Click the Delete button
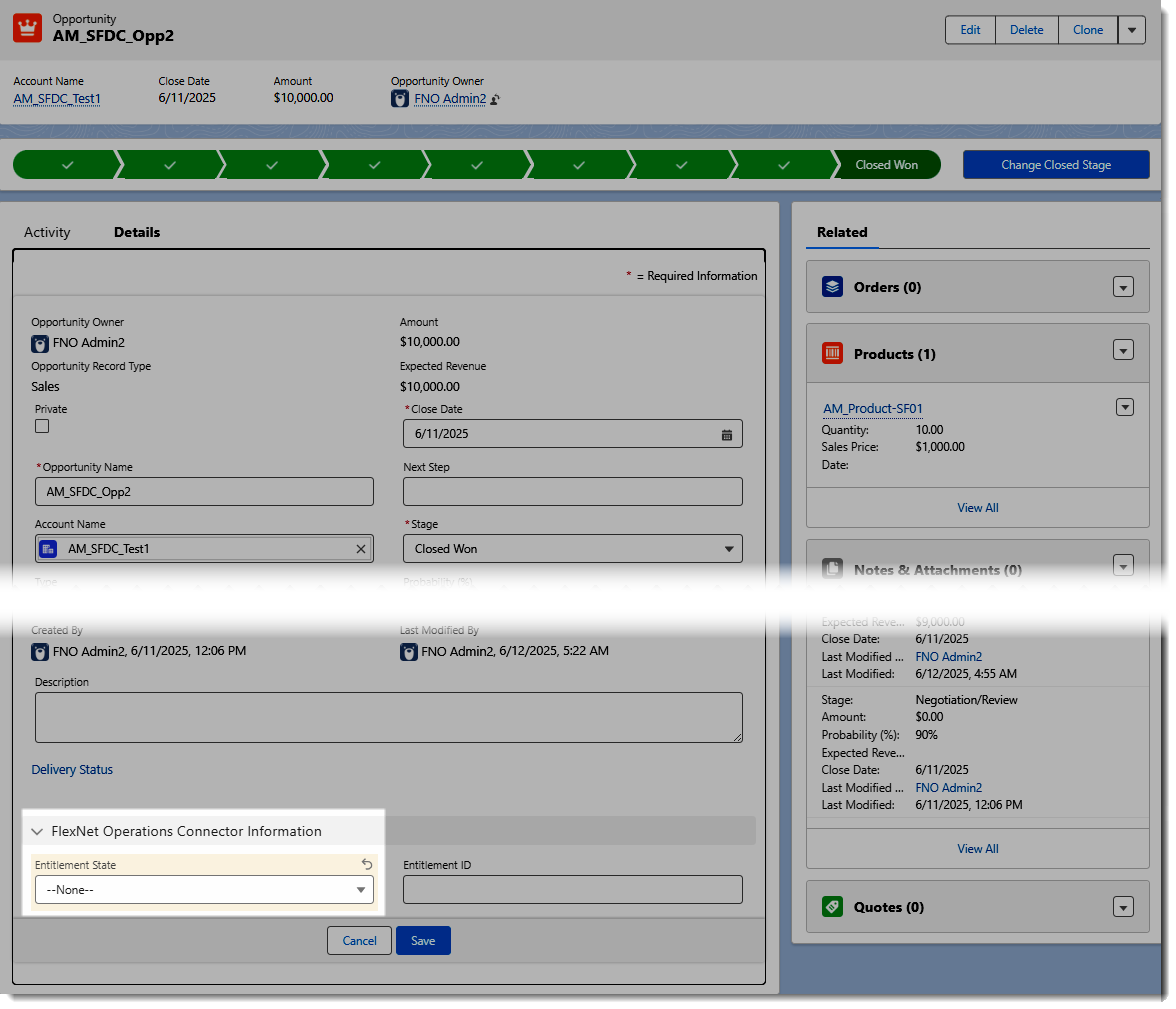The height and width of the screenshot is (1009, 1176). coord(1027,30)
